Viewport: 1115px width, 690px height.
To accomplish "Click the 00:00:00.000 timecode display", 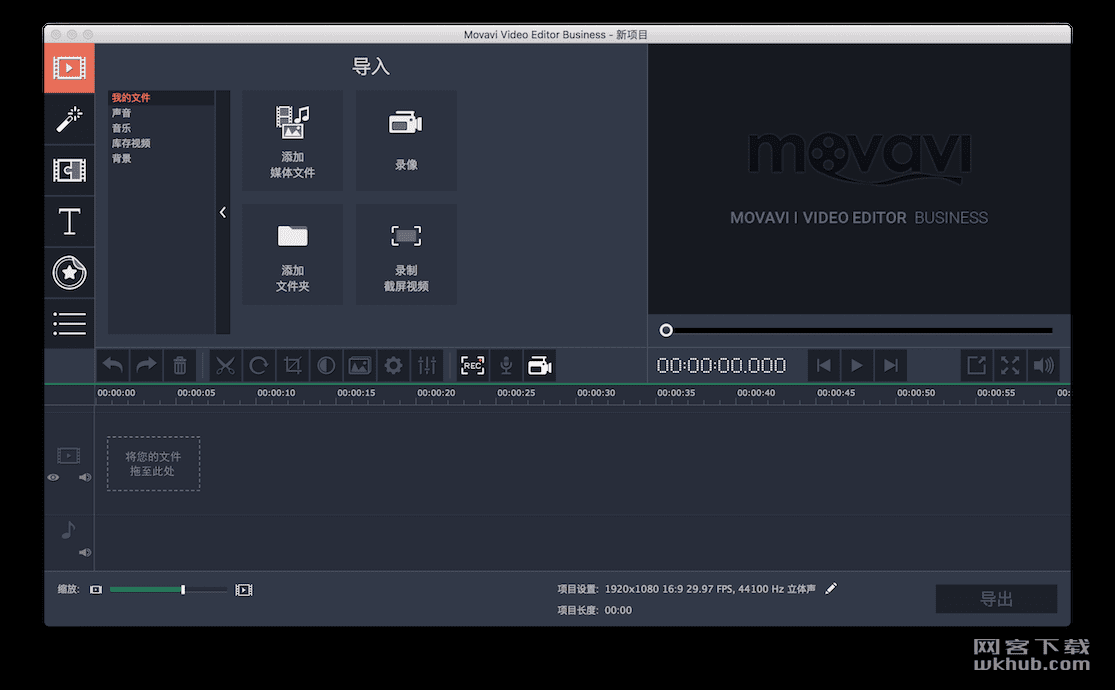I will (721, 366).
